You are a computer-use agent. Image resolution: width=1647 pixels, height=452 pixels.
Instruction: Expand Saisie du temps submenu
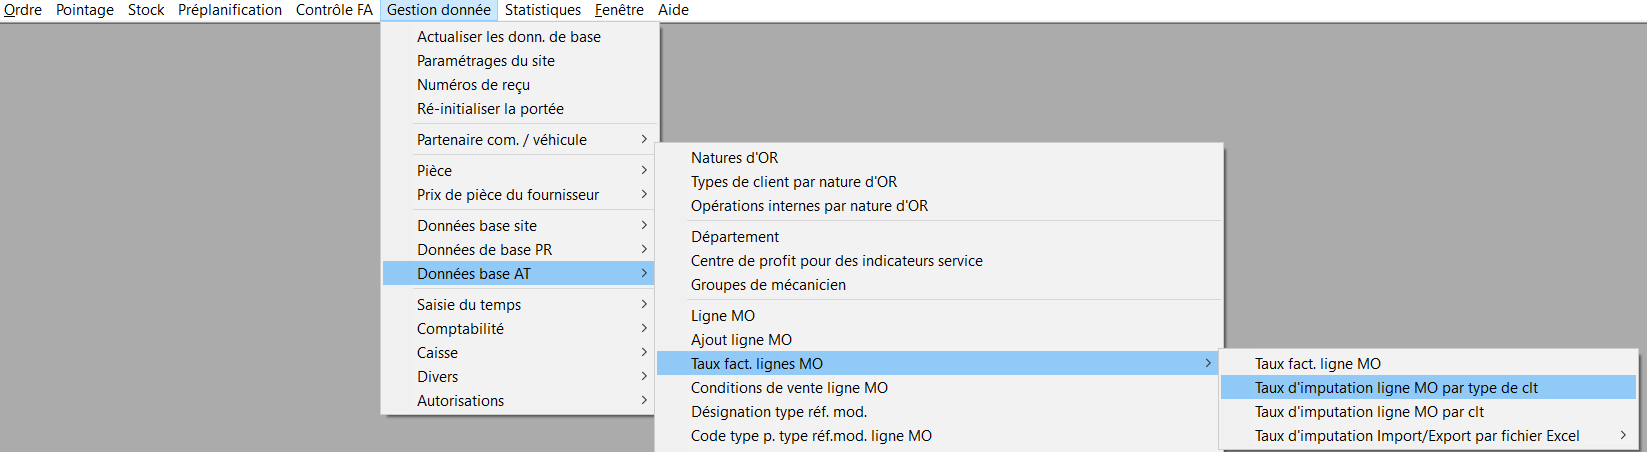pyautogui.click(x=519, y=305)
